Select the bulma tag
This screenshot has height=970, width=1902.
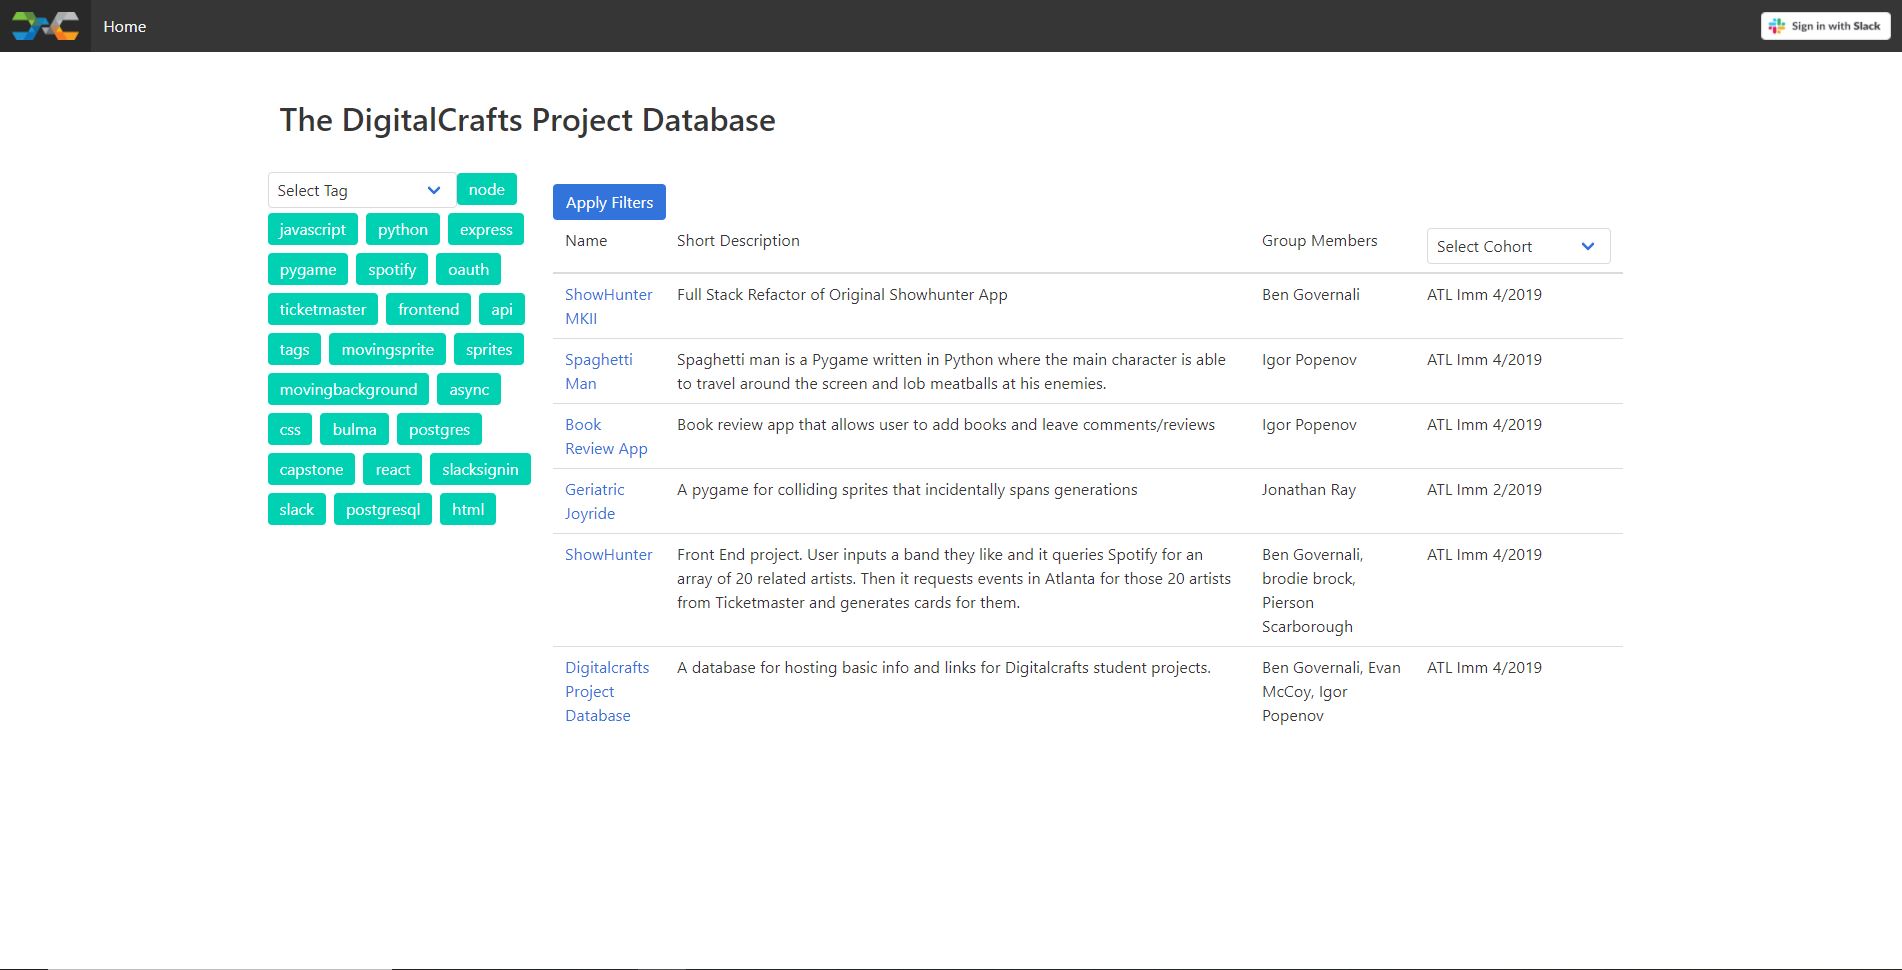355,429
